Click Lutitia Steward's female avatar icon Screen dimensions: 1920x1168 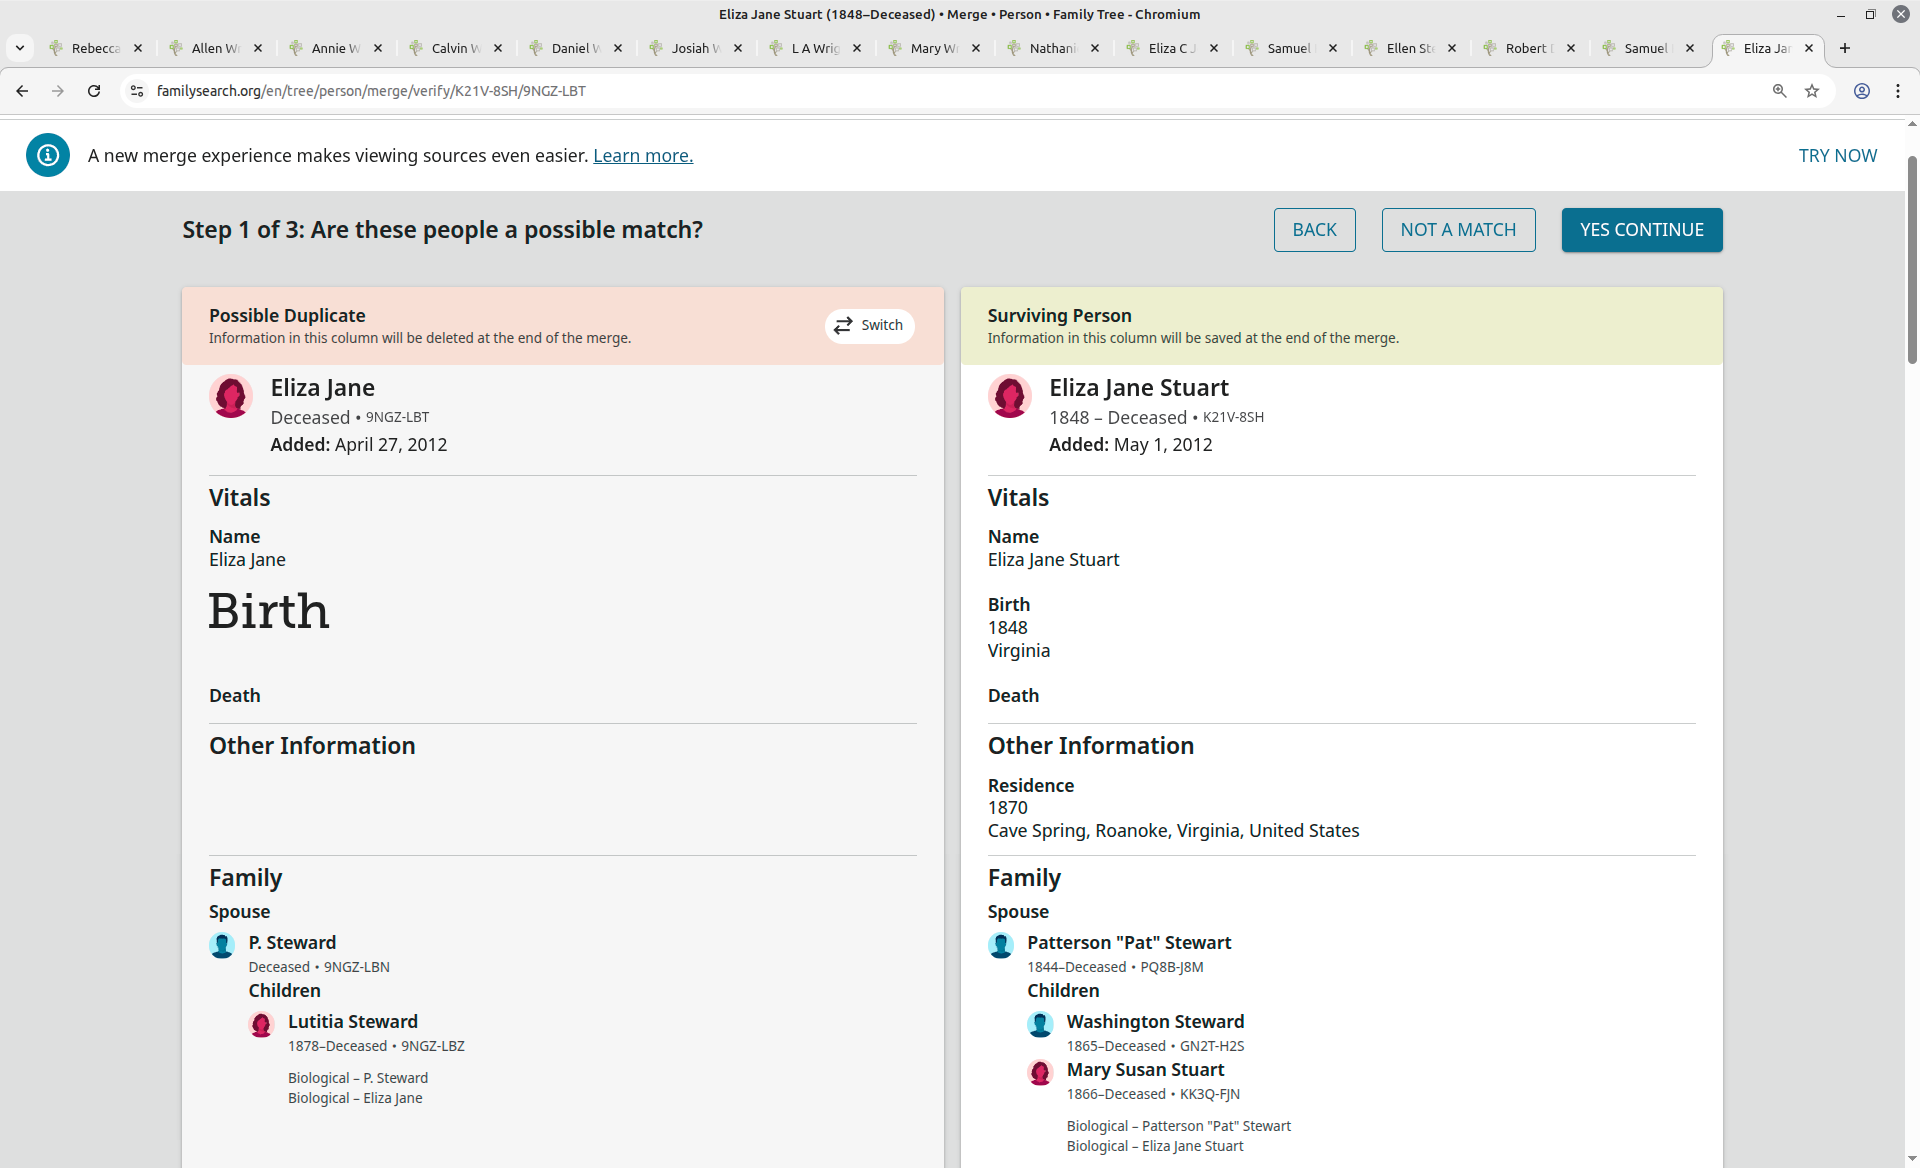pyautogui.click(x=261, y=1024)
